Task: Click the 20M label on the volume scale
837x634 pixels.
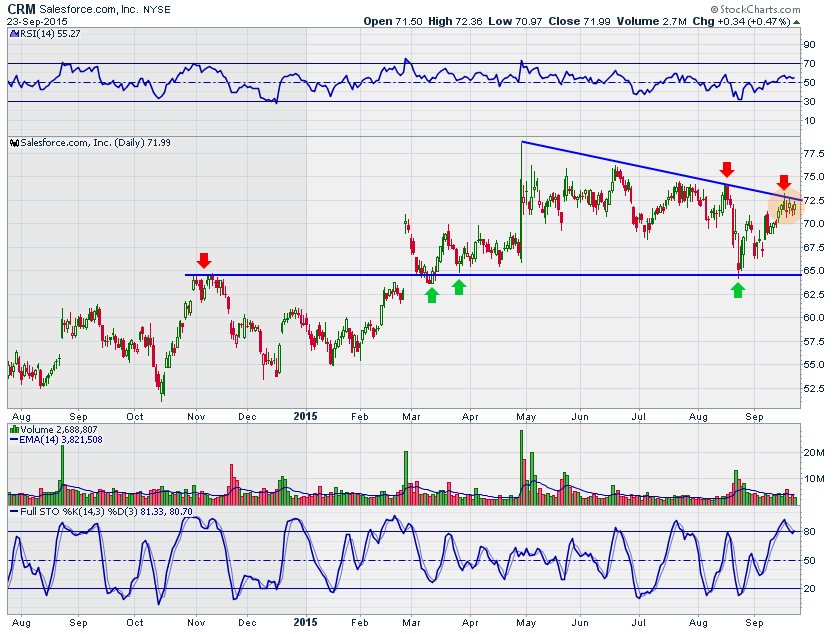Action: pos(814,453)
